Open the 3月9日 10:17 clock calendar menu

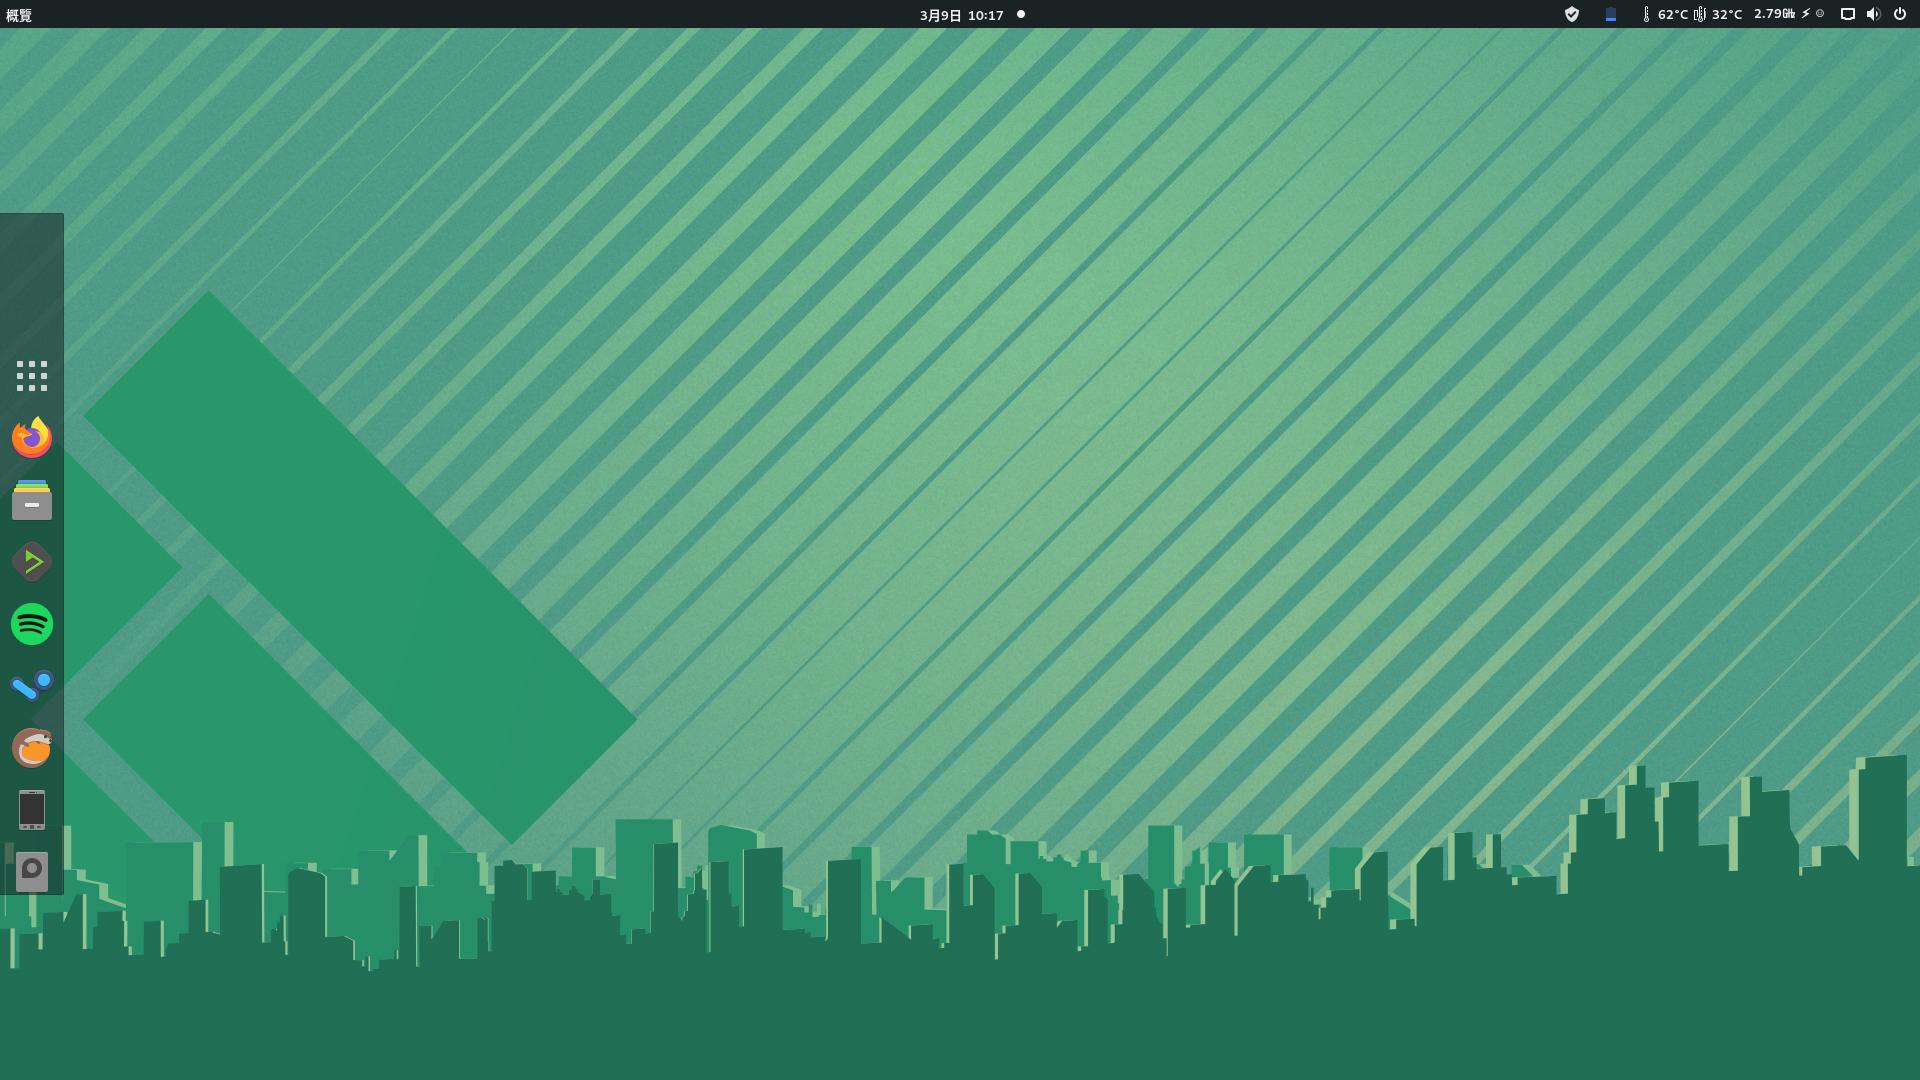click(x=961, y=15)
